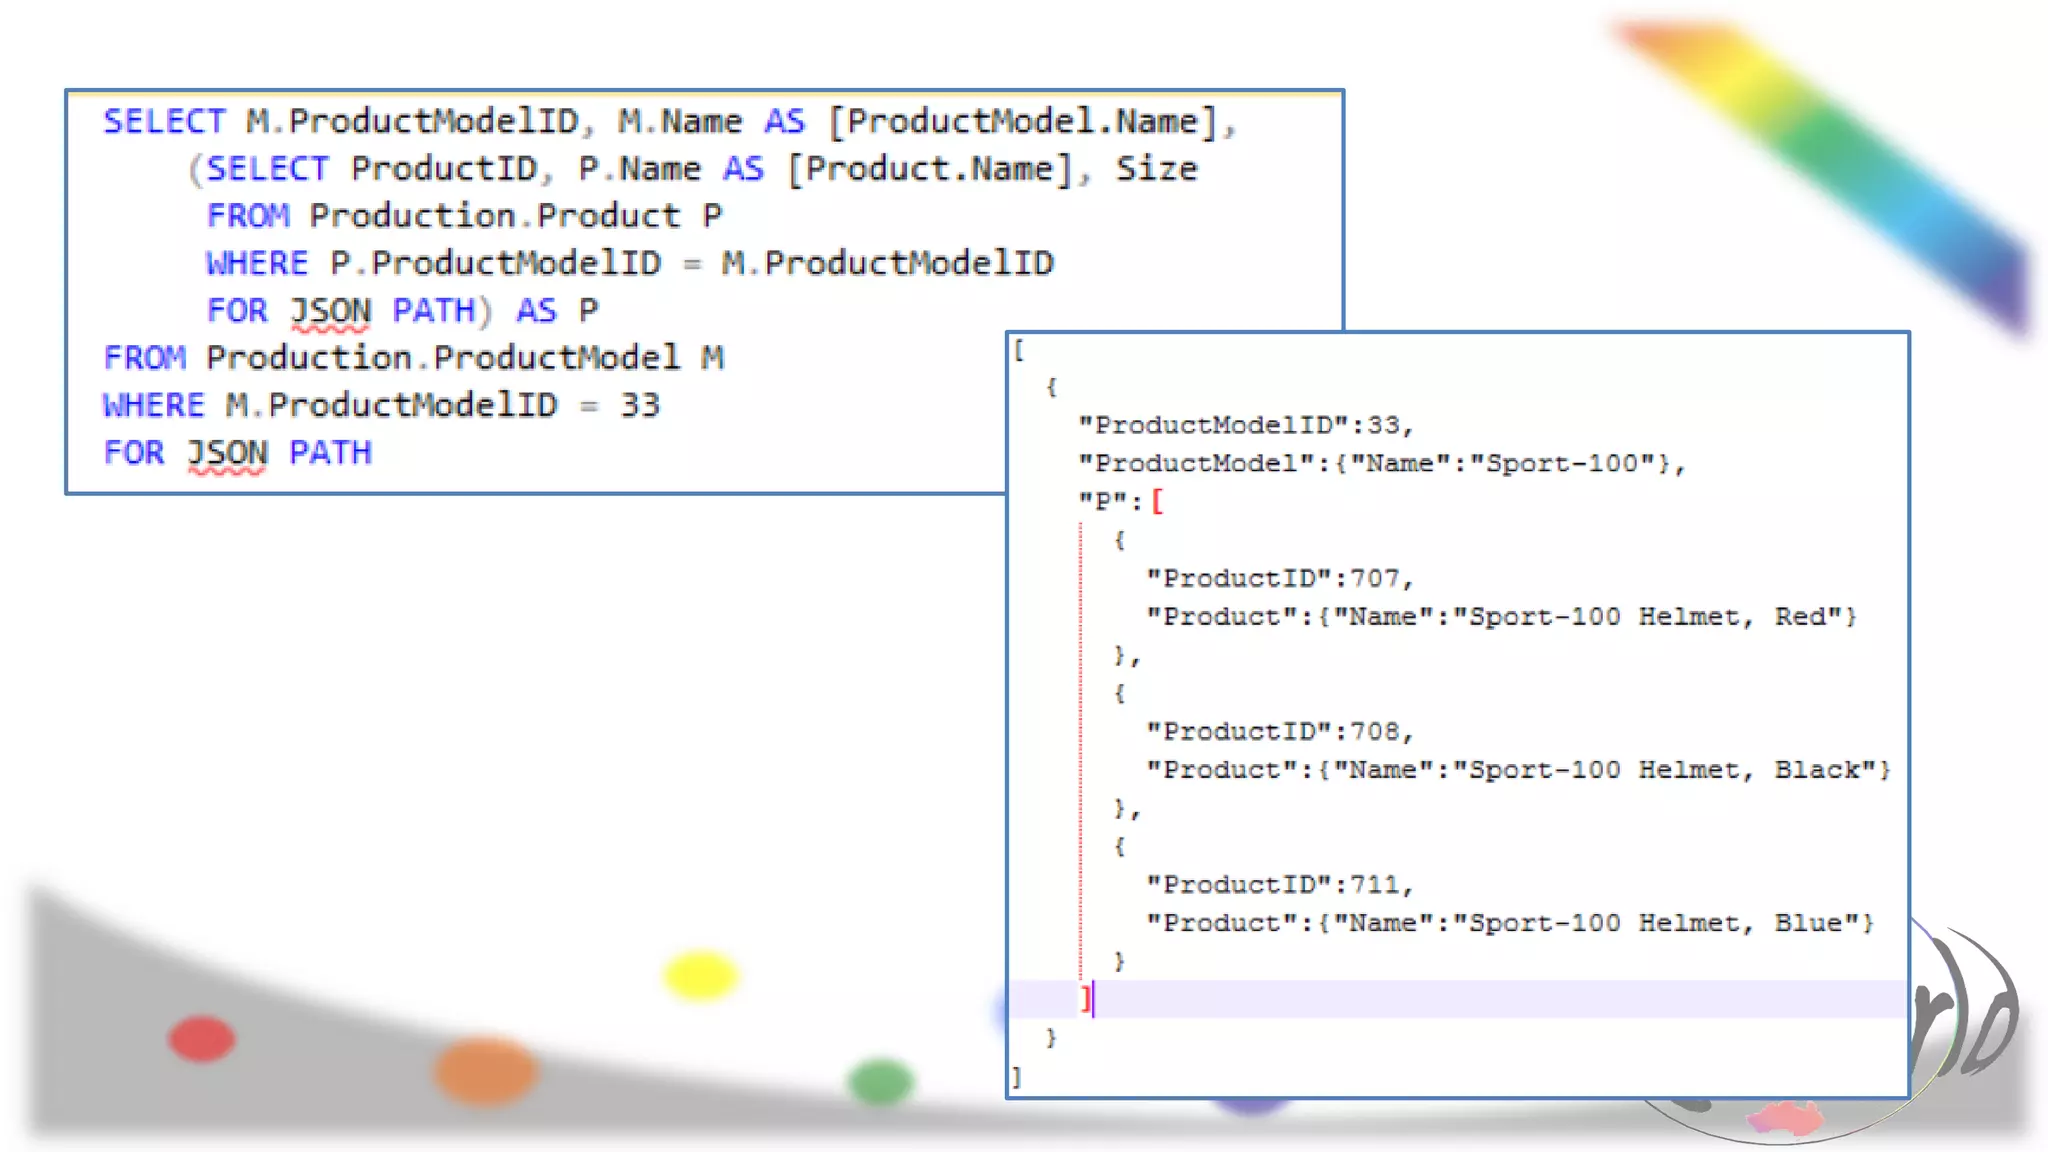
Task: Click the yellow dot on the slide
Action: [700, 975]
